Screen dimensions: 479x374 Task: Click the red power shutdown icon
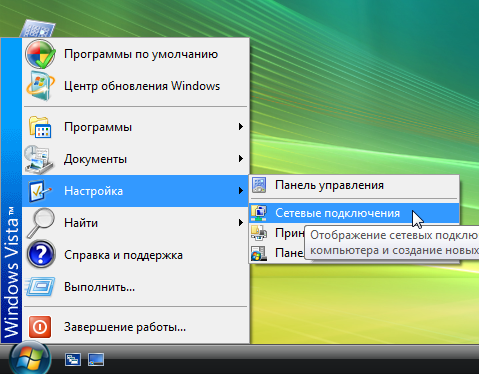[40, 327]
